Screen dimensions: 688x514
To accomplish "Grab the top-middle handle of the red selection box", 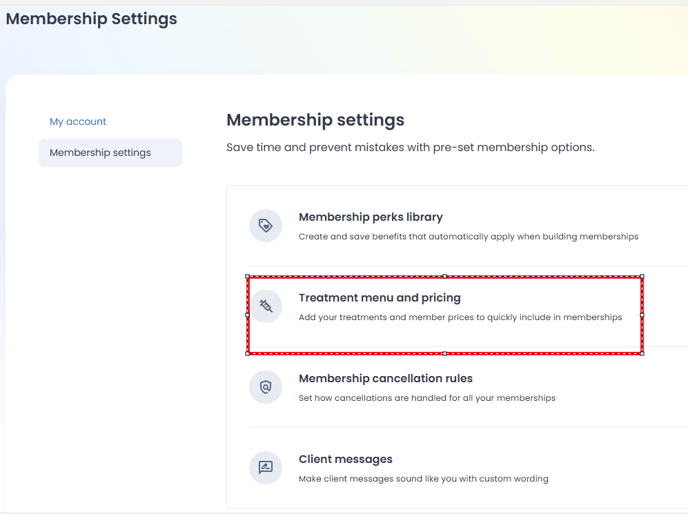I will (x=445, y=277).
